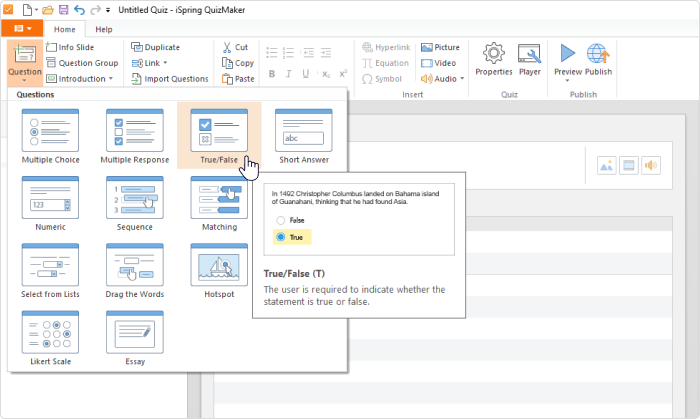Toggle subscript formatting
This screenshot has width=700, height=419.
tap(326, 74)
